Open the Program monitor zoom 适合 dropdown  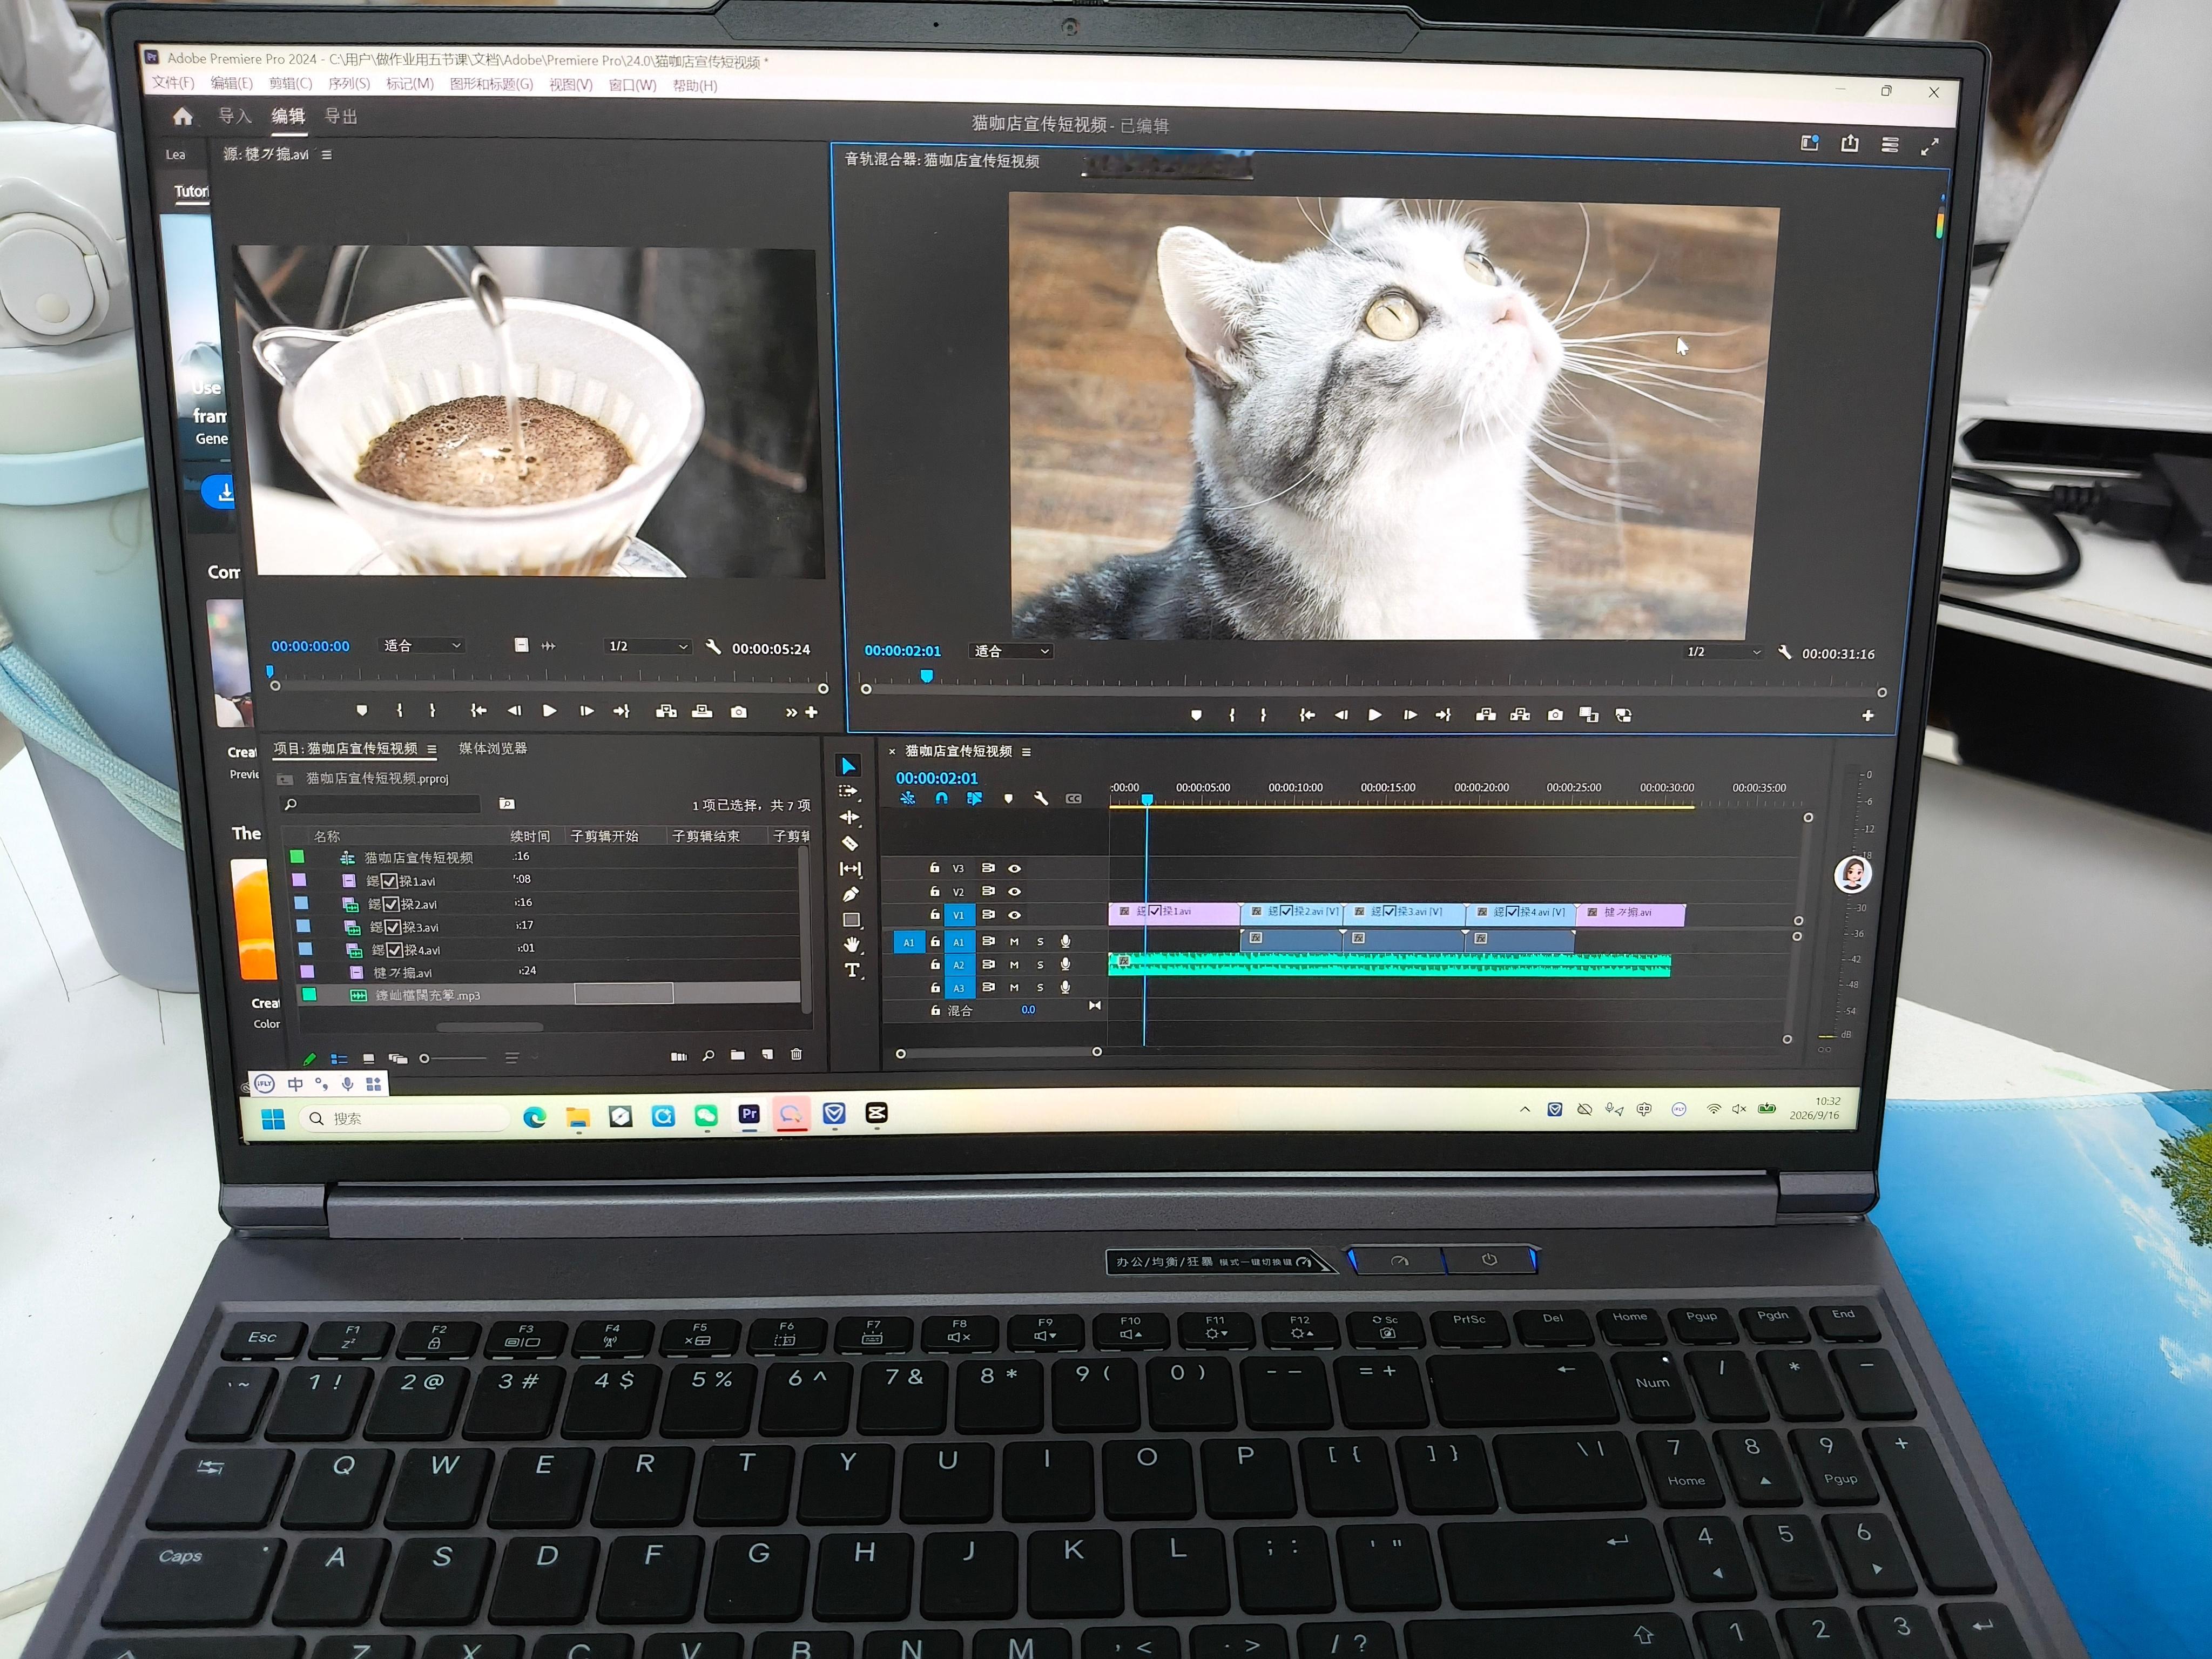click(1012, 651)
